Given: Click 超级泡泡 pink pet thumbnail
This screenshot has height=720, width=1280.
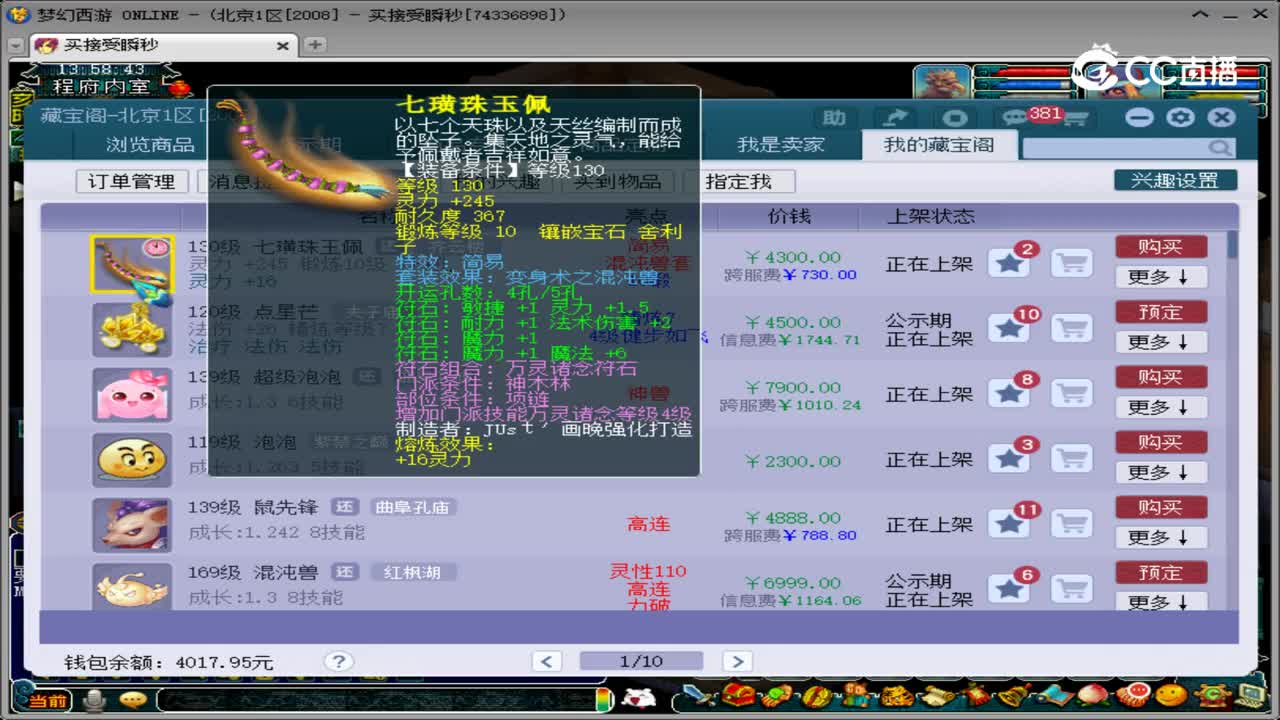Looking at the screenshot, I should coord(133,394).
